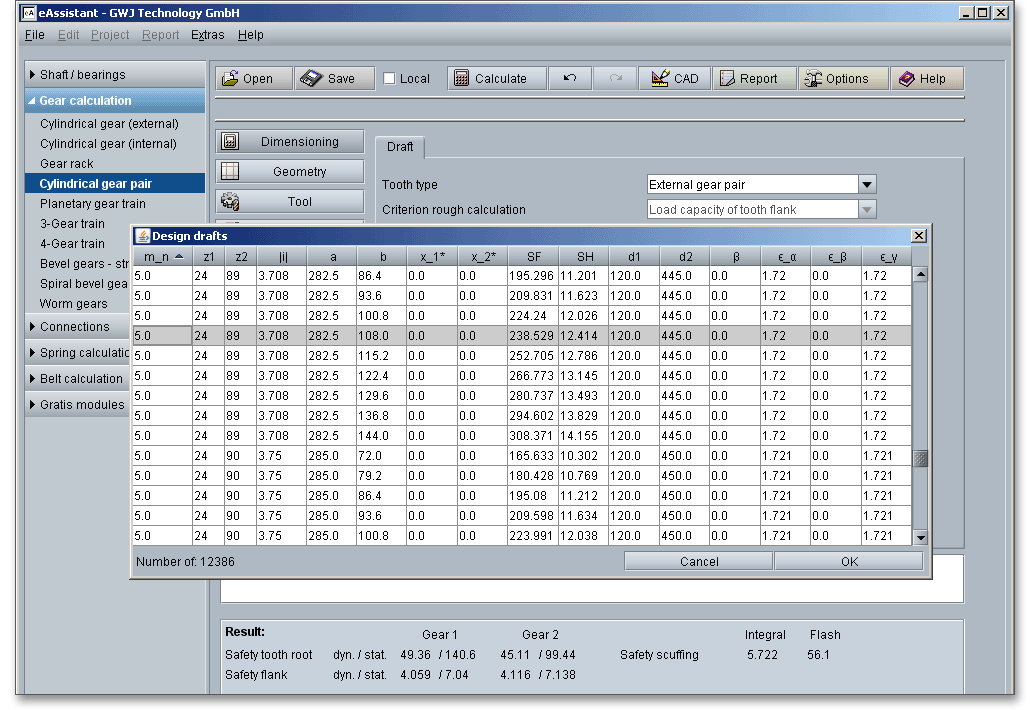Viewport: 1030px width, 710px height.
Task: Open the CAD export tool
Action: [675, 79]
